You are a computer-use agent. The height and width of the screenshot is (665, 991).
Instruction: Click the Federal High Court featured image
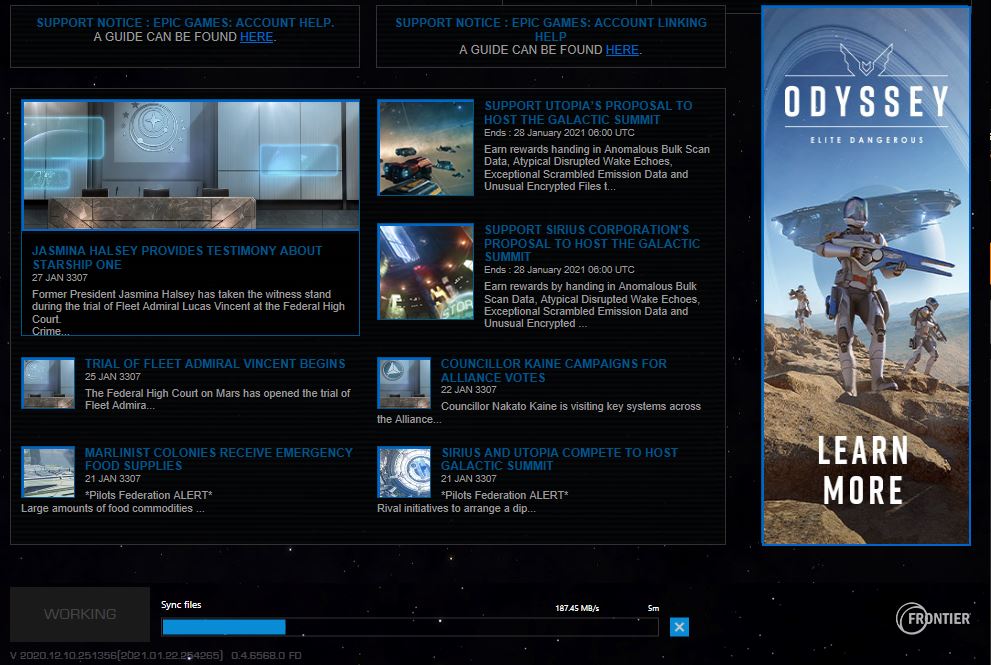191,165
